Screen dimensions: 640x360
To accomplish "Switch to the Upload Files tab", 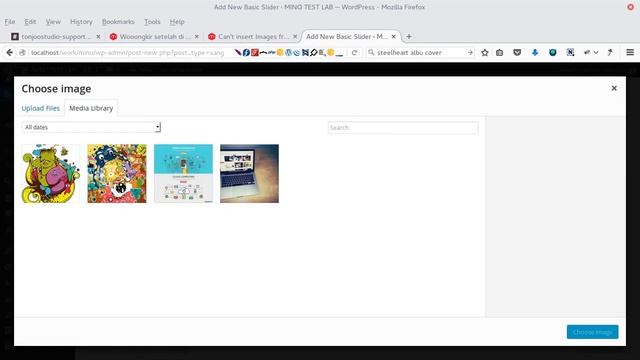I will 40,108.
